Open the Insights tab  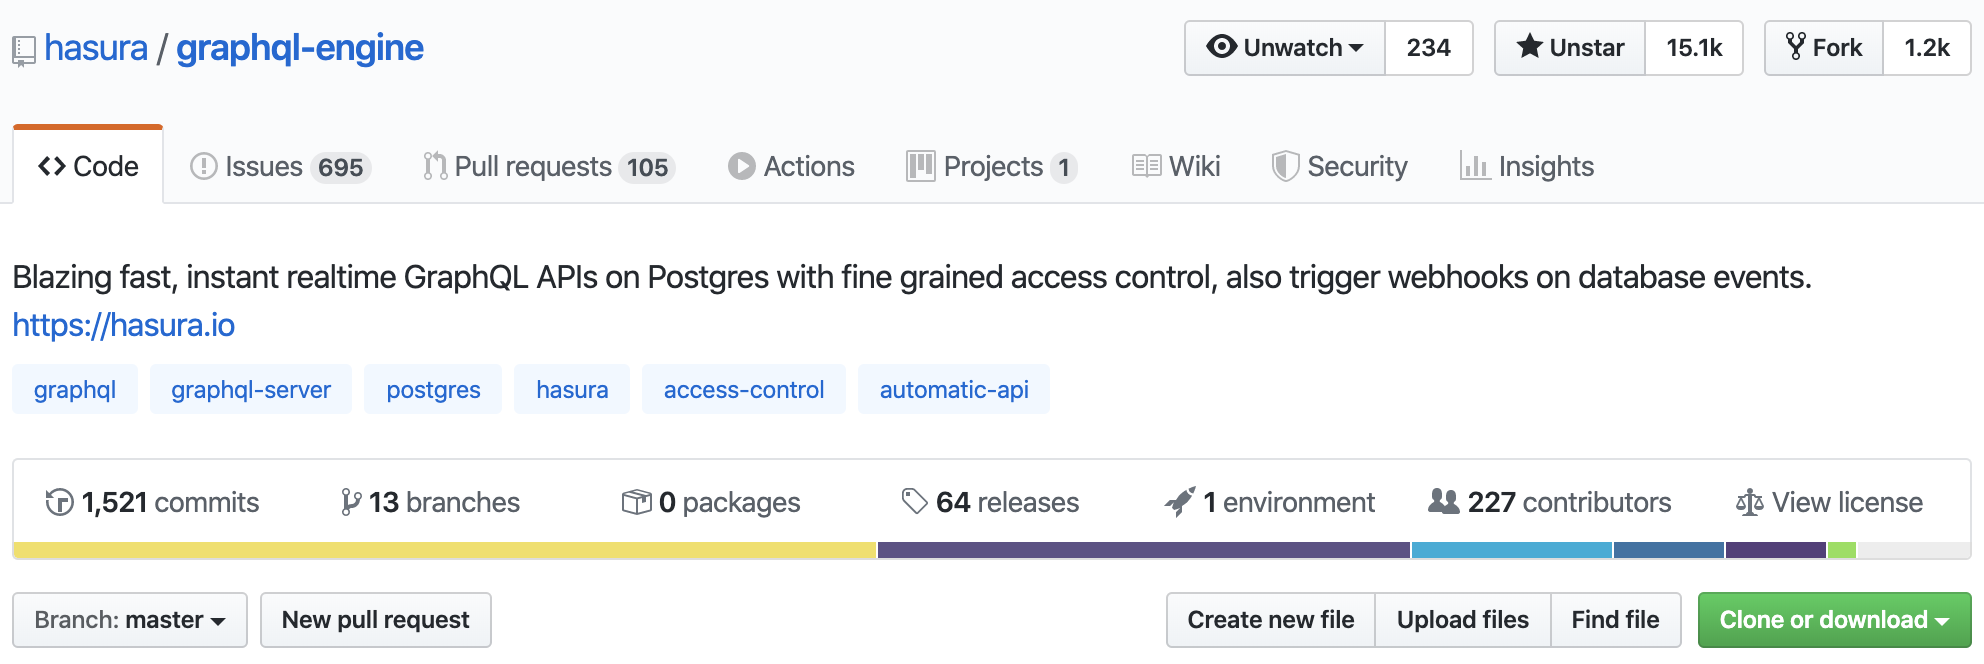(1527, 166)
